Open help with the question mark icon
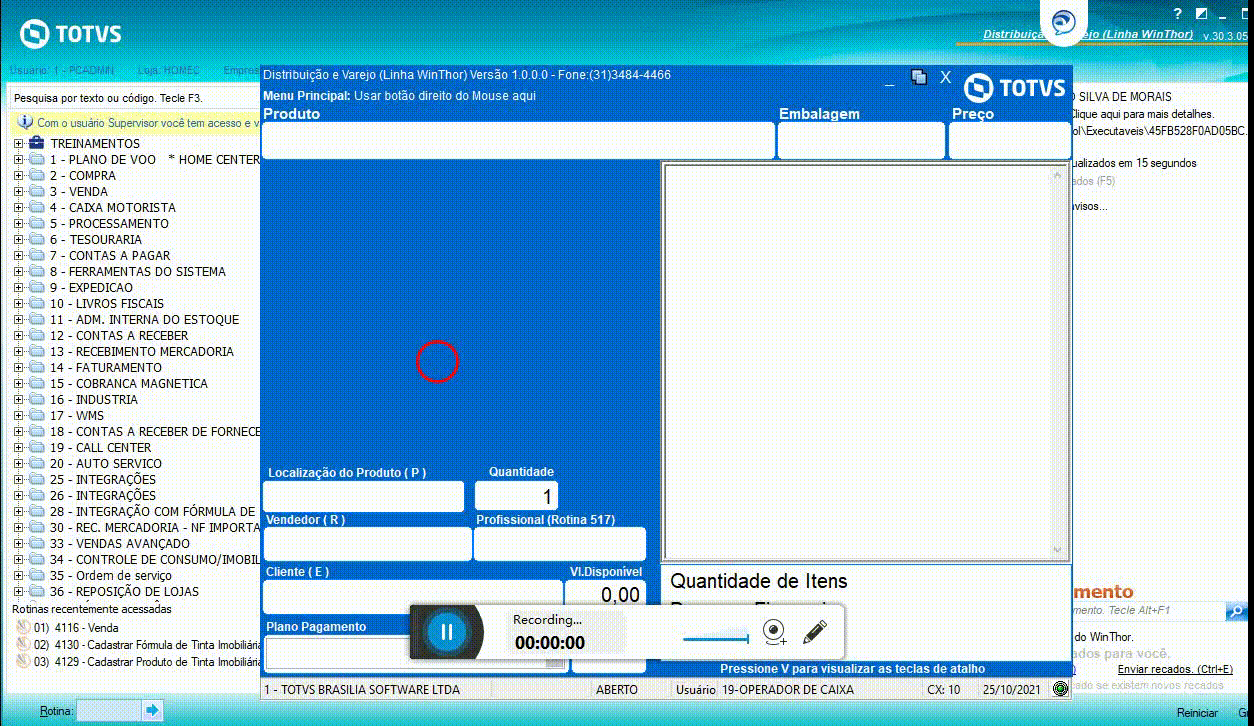This screenshot has width=1254, height=726. pyautogui.click(x=1178, y=14)
